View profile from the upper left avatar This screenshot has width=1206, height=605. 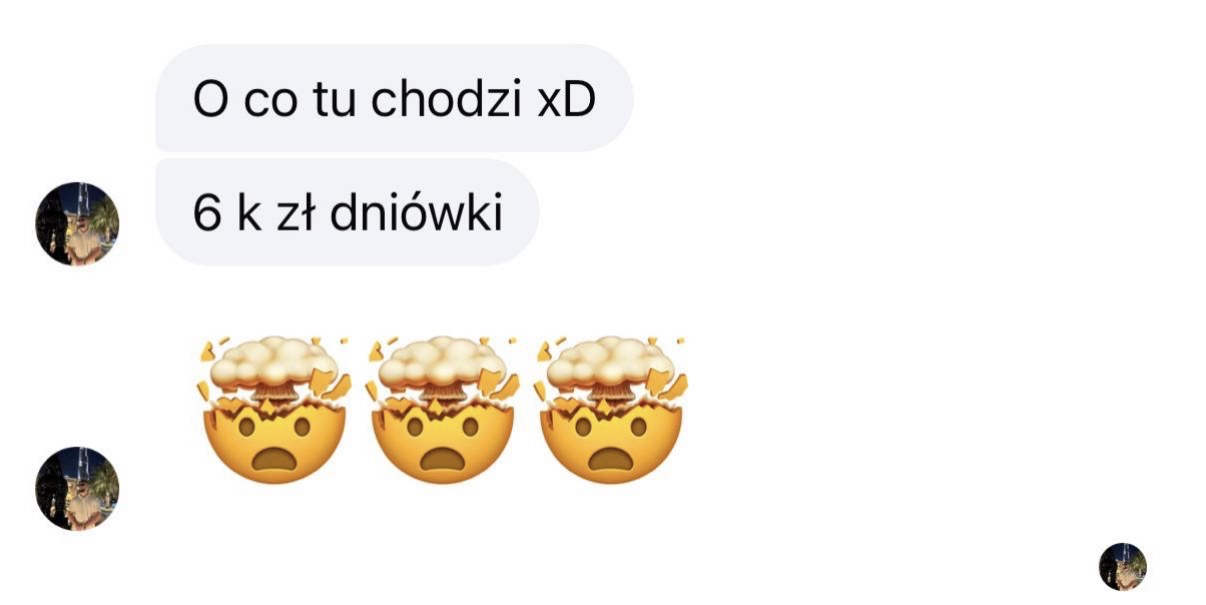77,223
